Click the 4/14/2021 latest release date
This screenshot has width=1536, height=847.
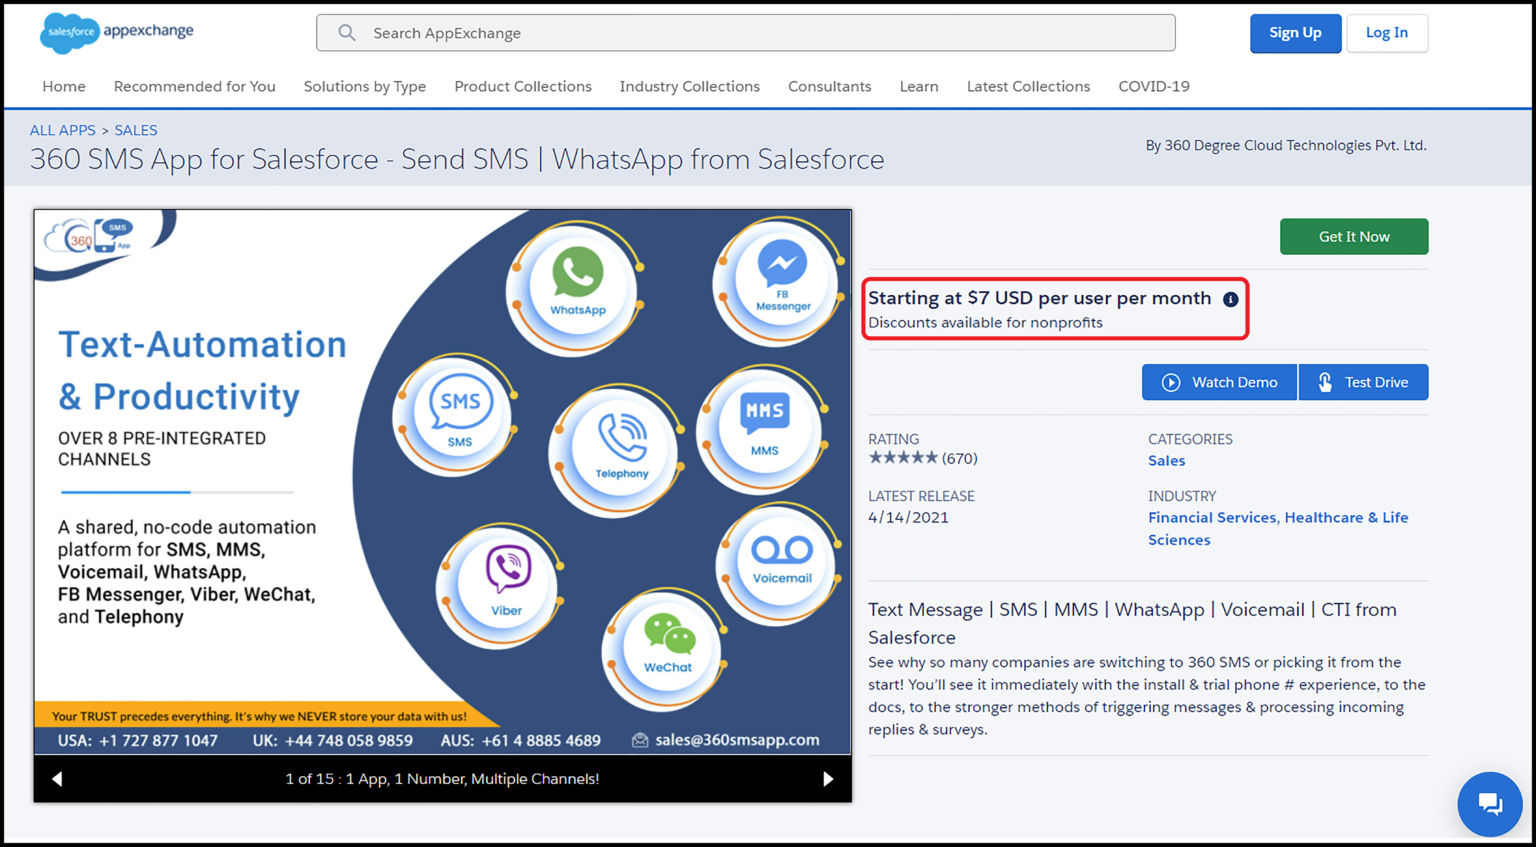908,517
